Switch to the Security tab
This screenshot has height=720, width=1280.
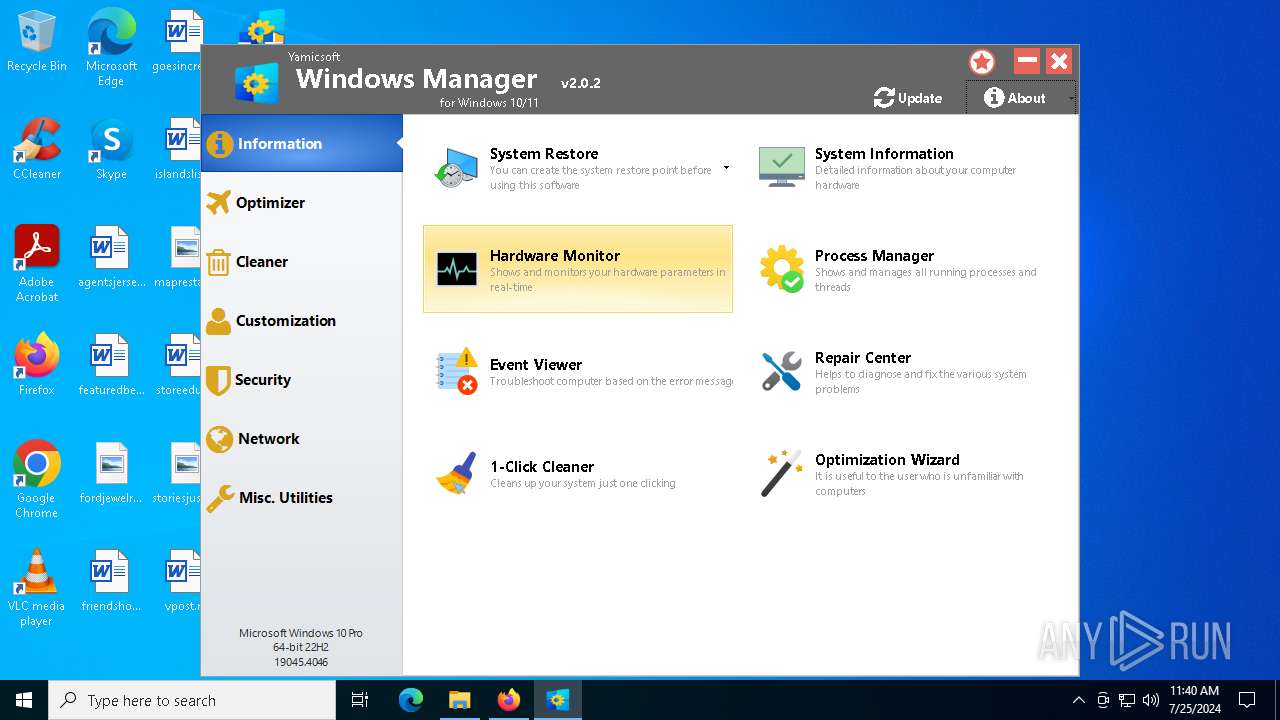pos(302,380)
